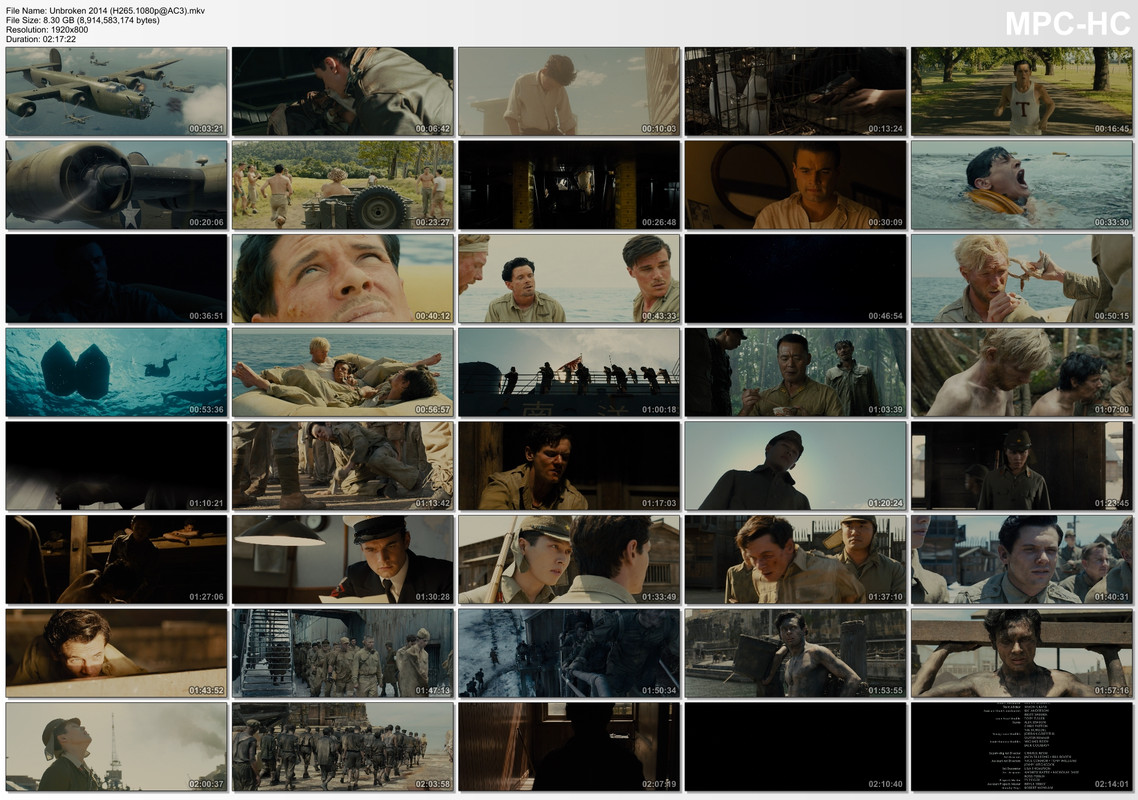
Task: Open the thumbnail stamped 01:40:31
Action: 1022,560
